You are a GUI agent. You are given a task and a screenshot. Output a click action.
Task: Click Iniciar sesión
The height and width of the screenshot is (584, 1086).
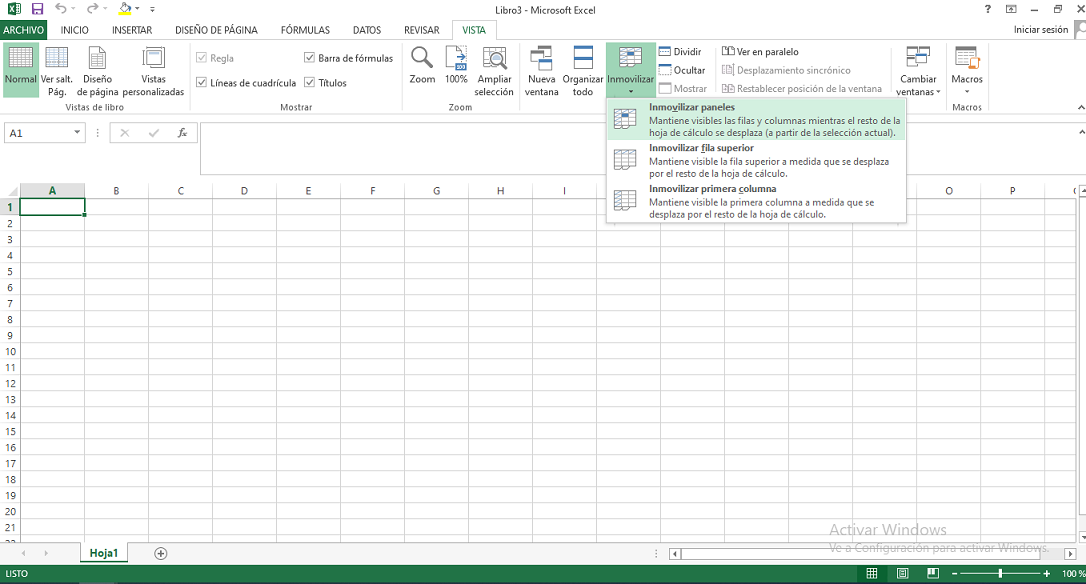(1041, 30)
